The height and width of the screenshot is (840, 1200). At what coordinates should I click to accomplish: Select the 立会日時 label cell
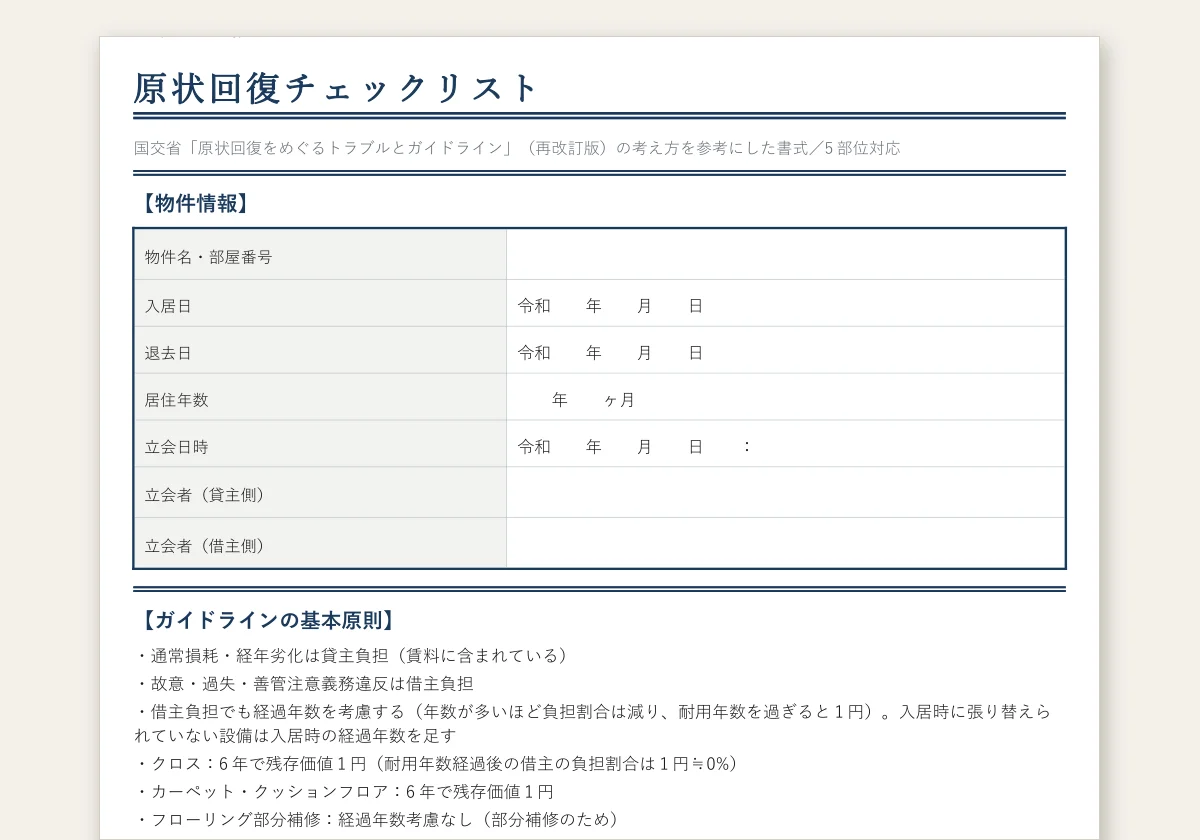[x=320, y=445]
